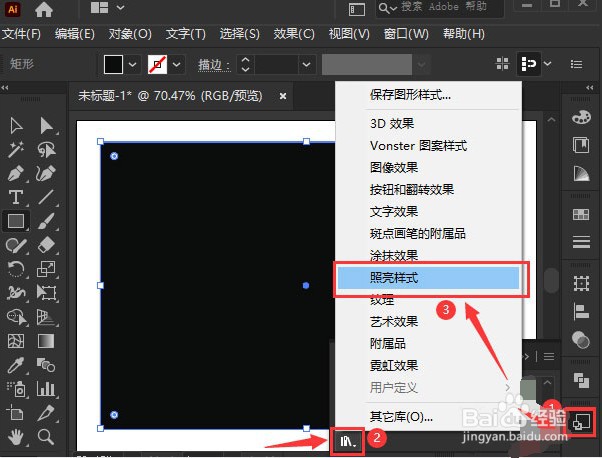Select the Shaper tool

[16, 245]
